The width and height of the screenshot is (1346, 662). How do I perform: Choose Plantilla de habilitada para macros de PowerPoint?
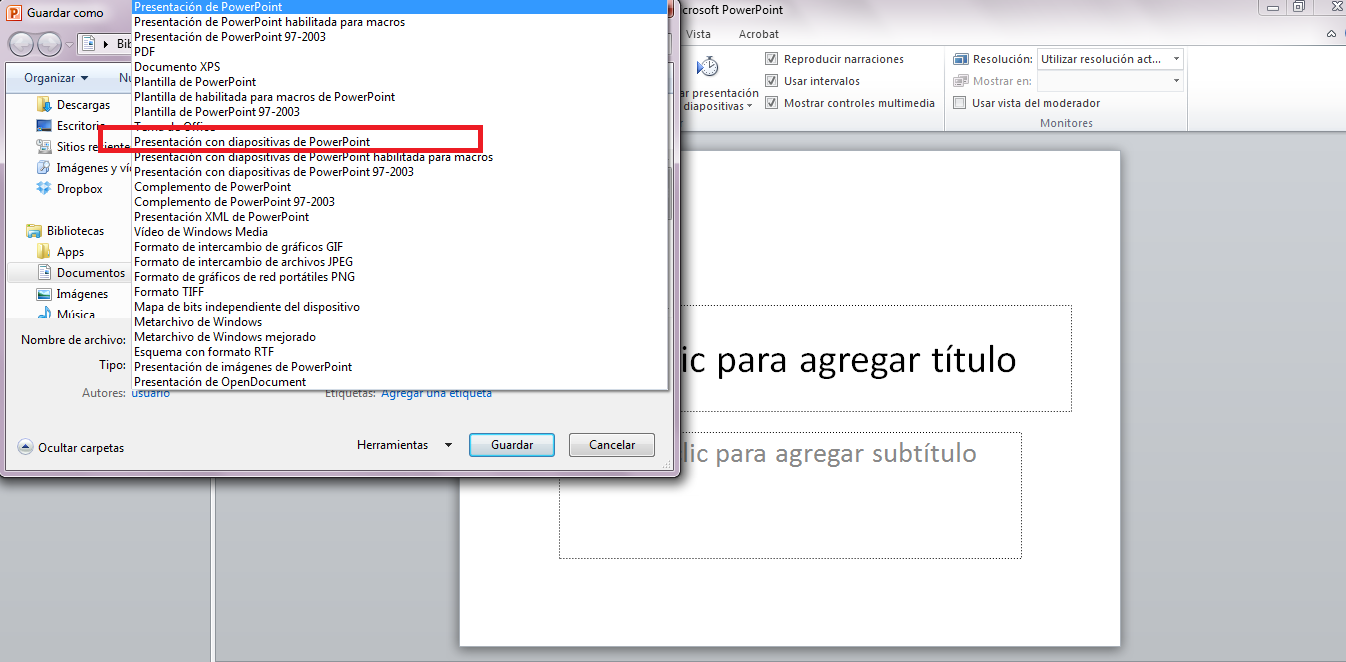point(400,97)
